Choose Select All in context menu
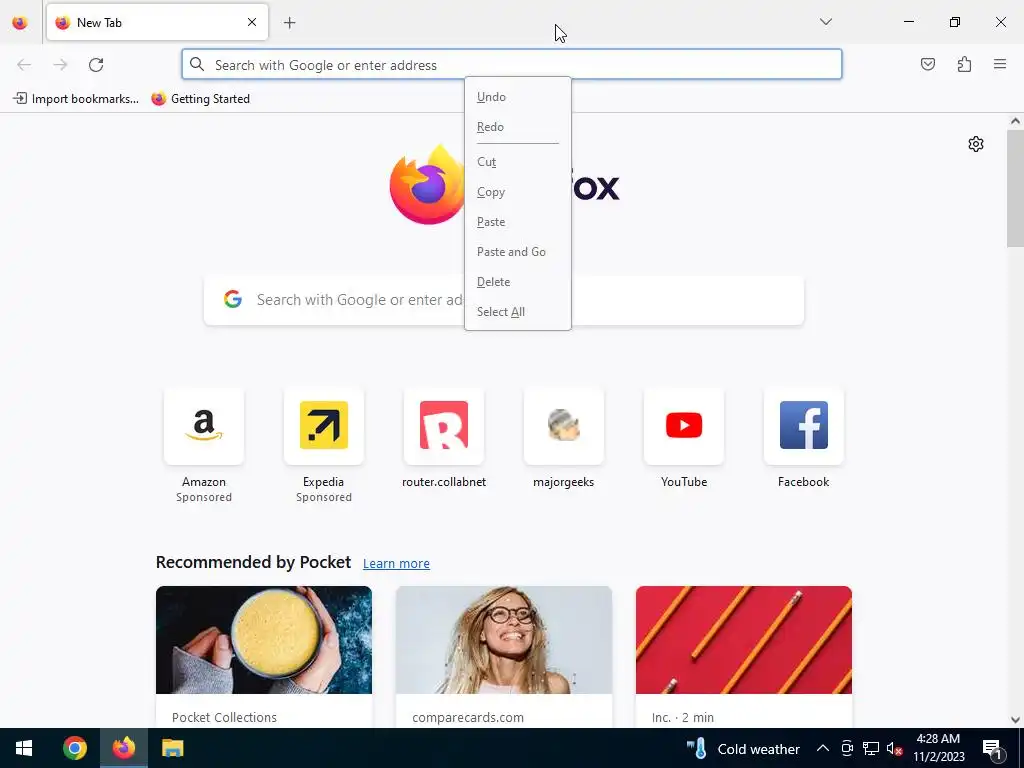 point(517,312)
